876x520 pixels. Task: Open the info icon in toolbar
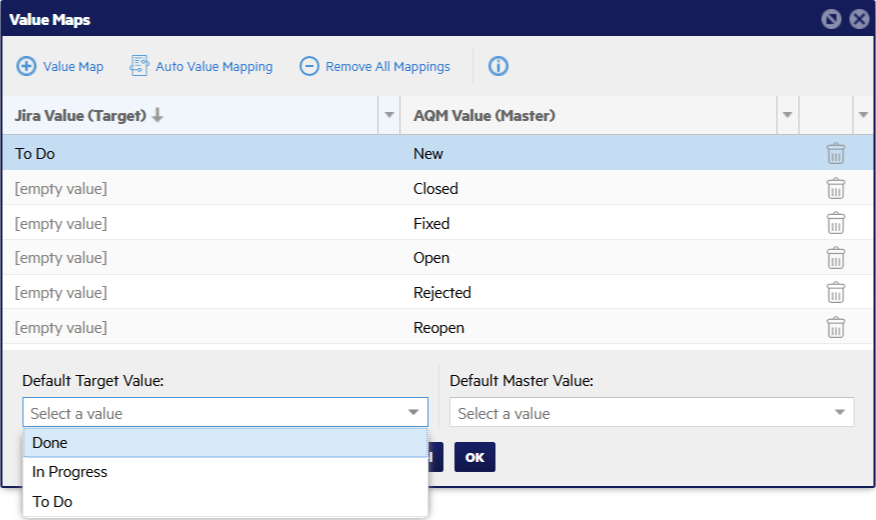click(x=498, y=67)
